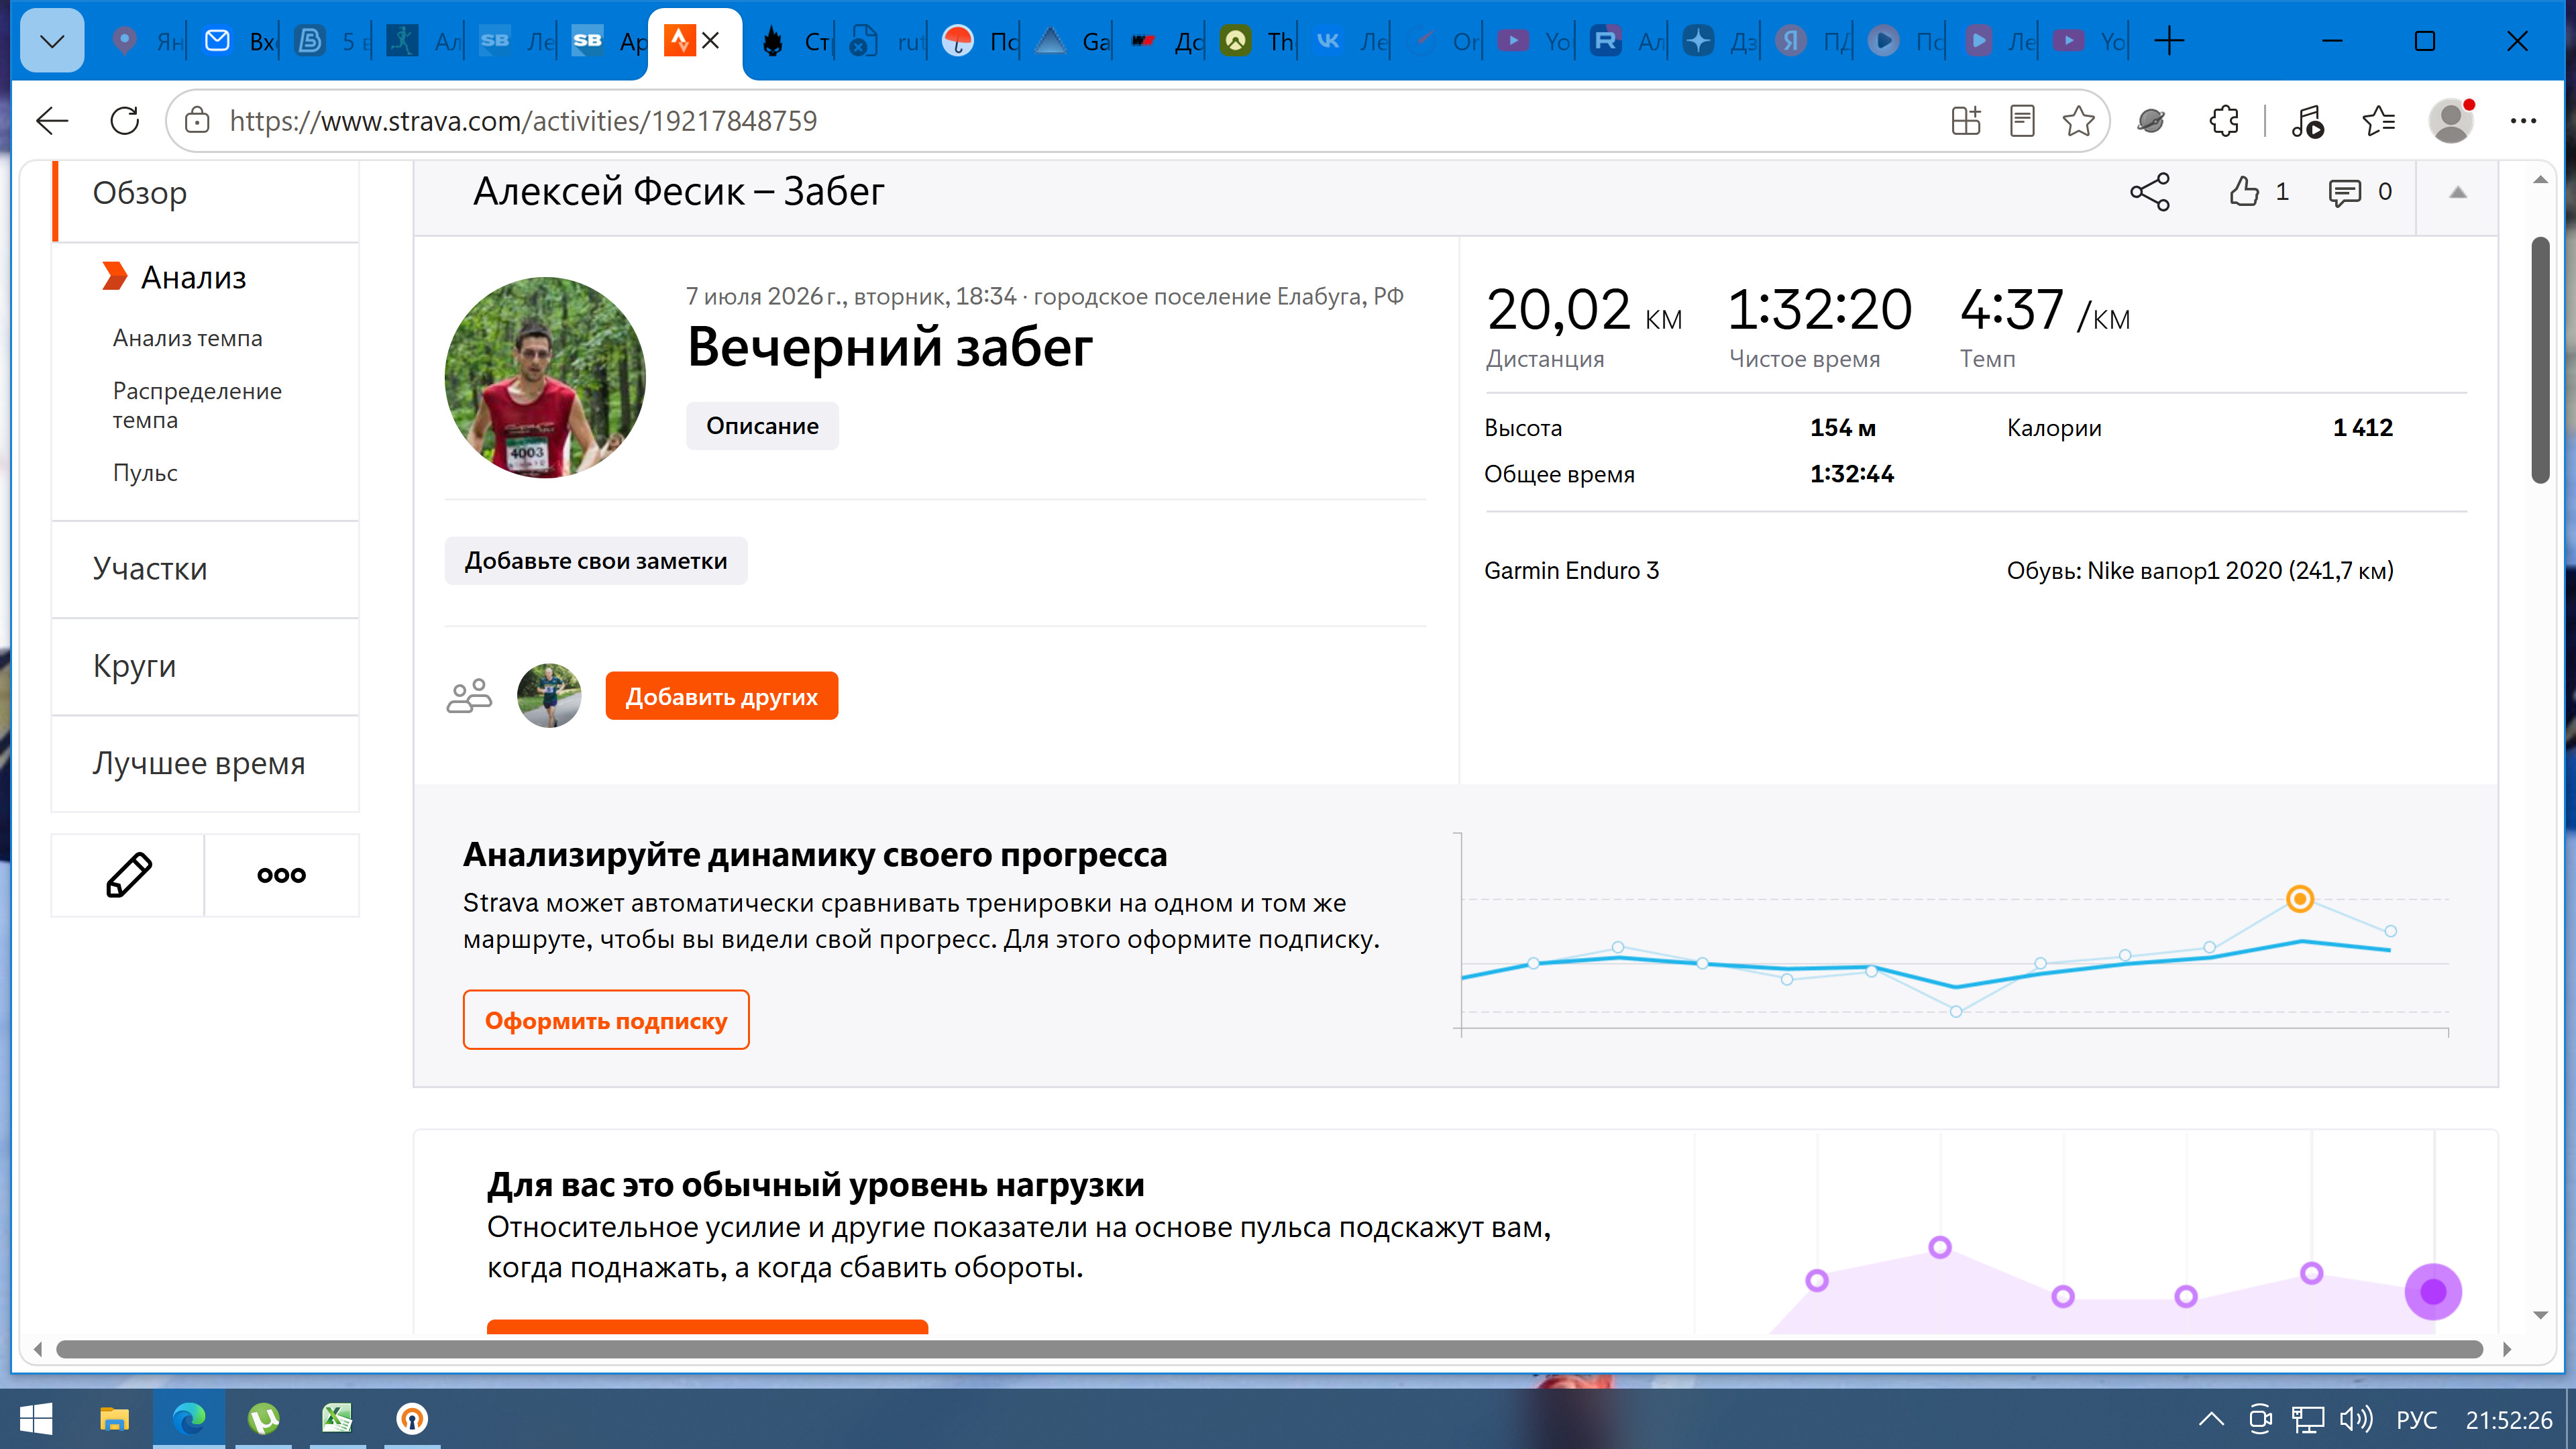The height and width of the screenshot is (1449, 2576).
Task: Click the Описание button
Action: point(762,426)
